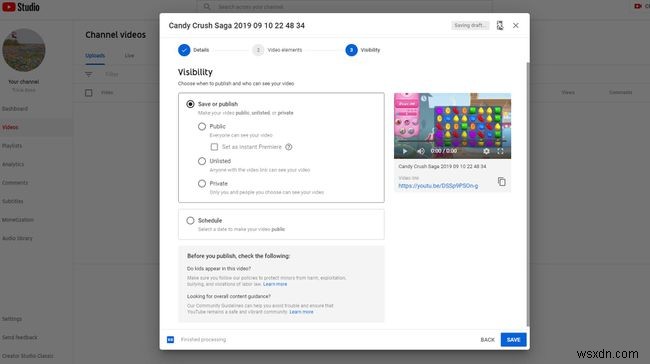Go to the Details step
The image size is (650, 364).
click(194, 50)
